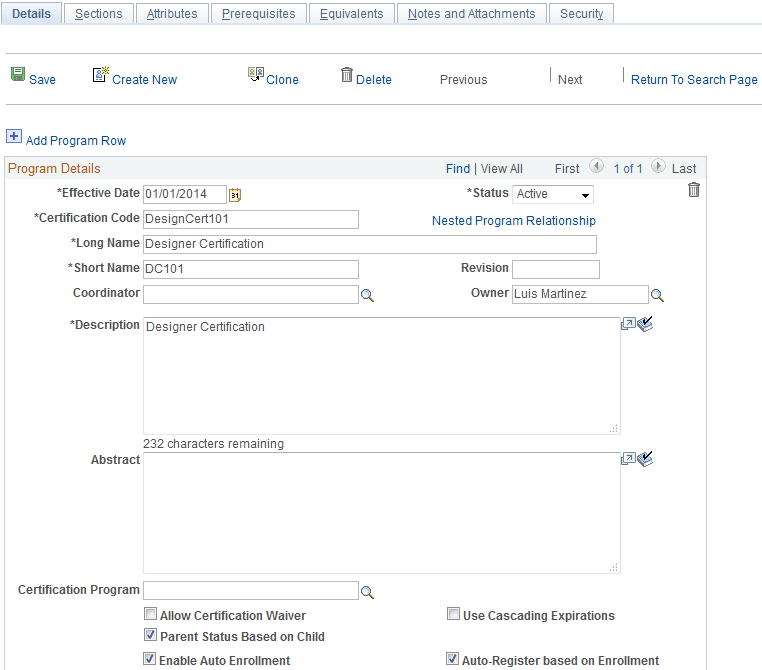Disable Enable Auto Enrollment checkbox
The image size is (762, 670).
point(150,659)
